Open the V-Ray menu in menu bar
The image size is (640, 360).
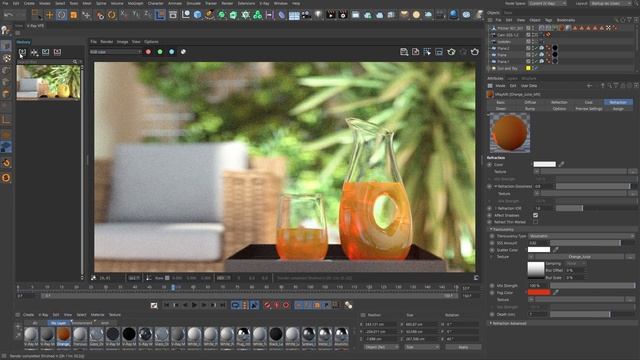point(264,3)
